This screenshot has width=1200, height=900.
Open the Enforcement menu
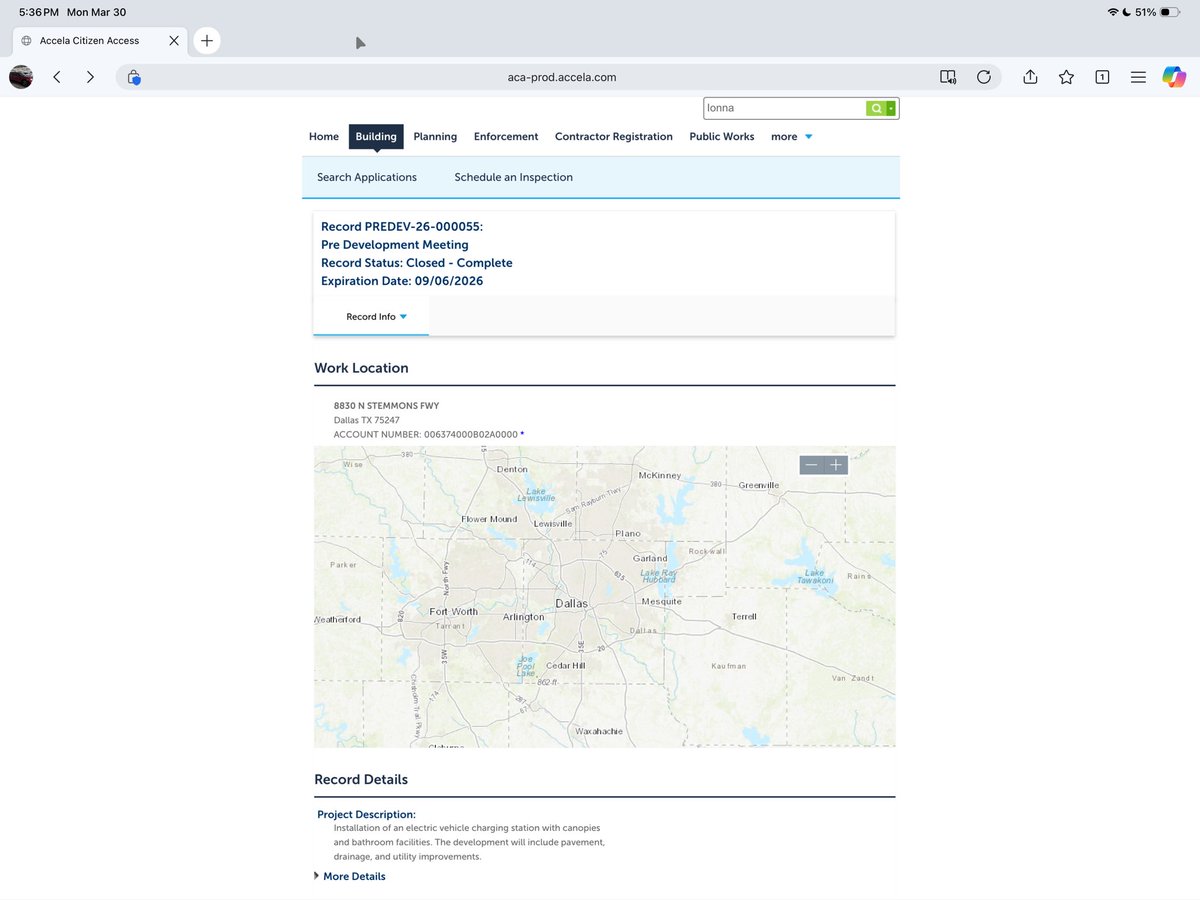506,137
